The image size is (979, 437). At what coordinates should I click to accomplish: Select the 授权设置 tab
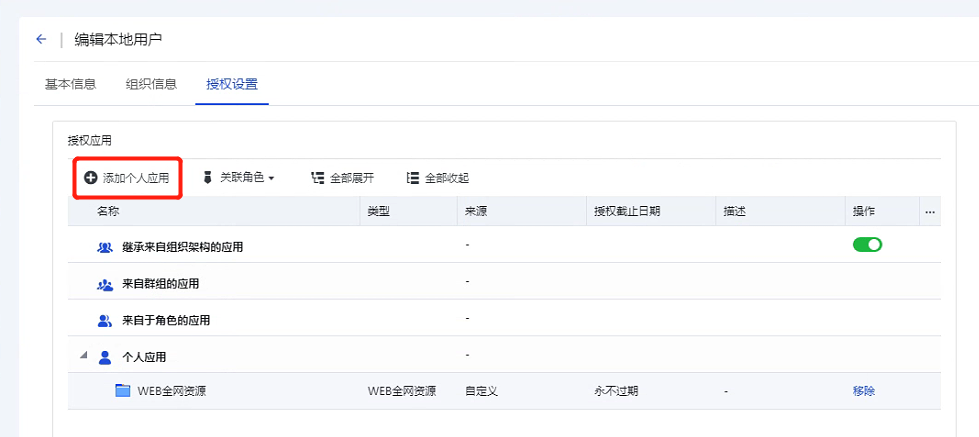click(231, 84)
